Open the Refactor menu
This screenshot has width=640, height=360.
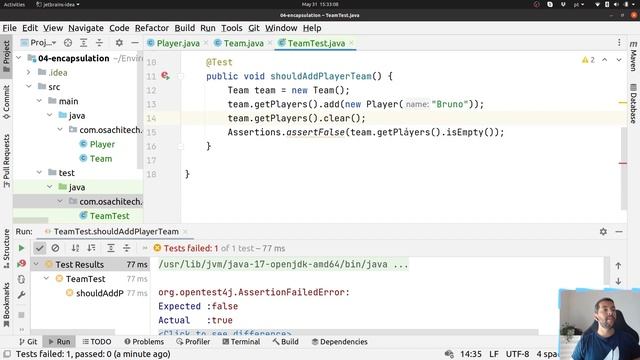(152, 28)
